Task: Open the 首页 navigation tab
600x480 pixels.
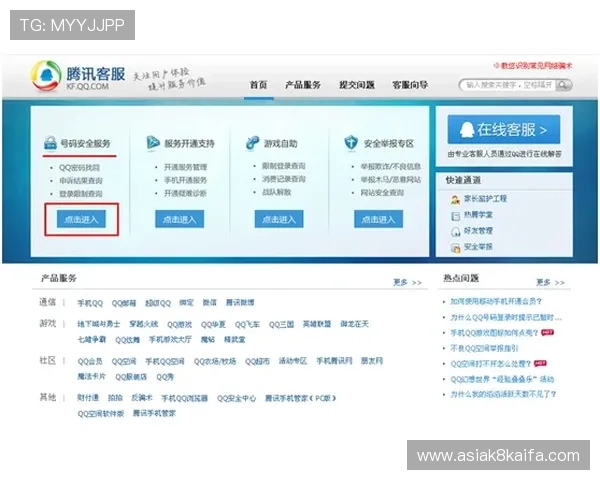Action: click(259, 85)
